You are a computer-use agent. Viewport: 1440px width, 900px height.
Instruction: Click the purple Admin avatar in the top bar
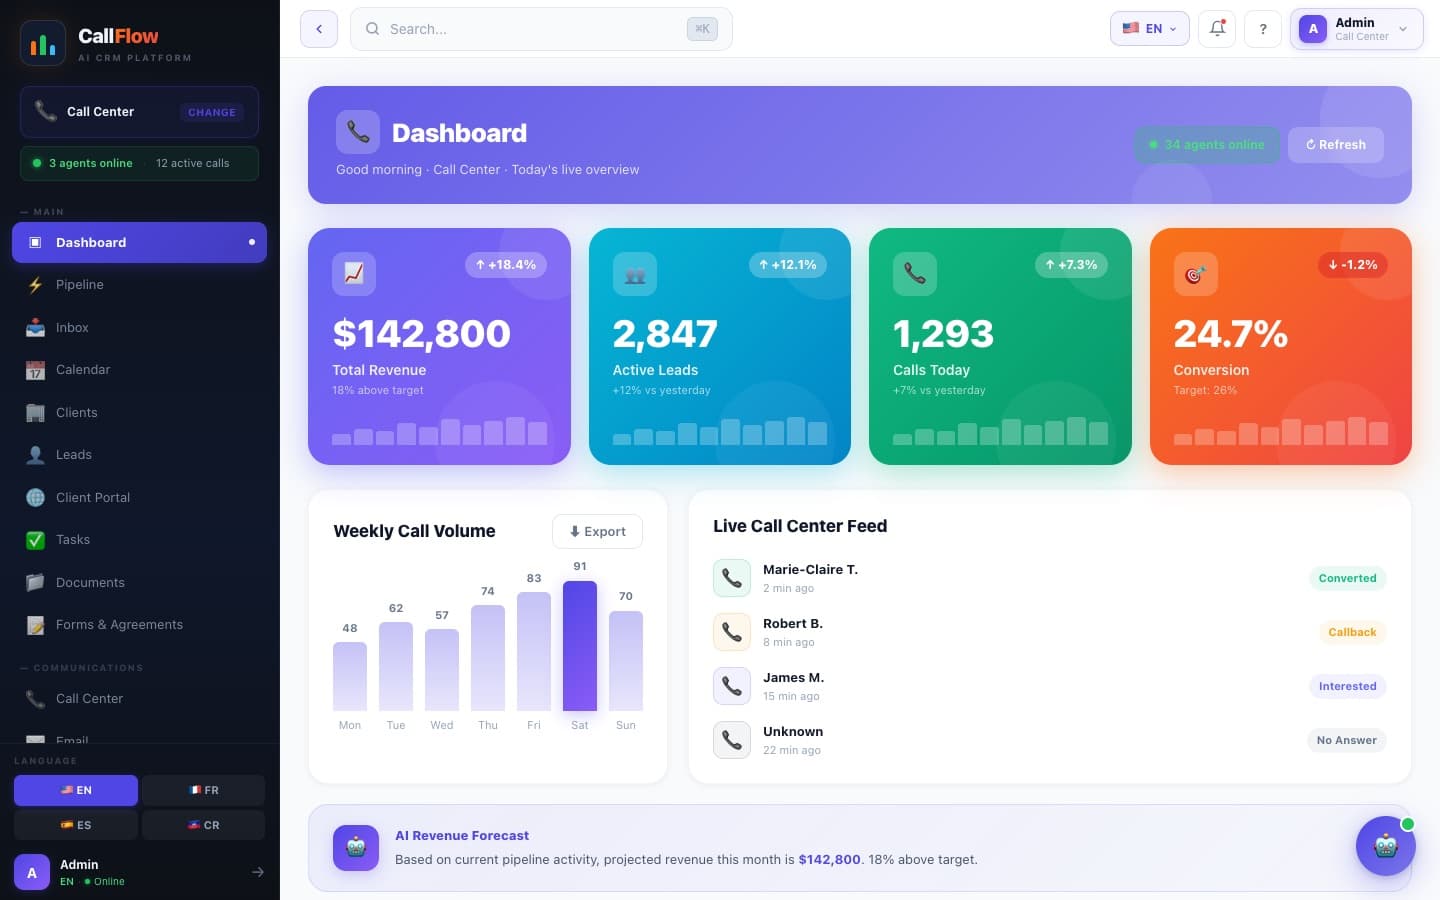click(1313, 29)
